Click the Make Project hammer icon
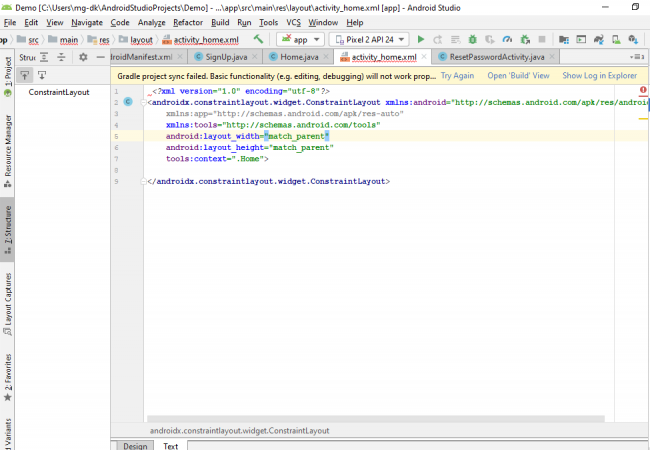The height and width of the screenshot is (450, 650). point(258,40)
